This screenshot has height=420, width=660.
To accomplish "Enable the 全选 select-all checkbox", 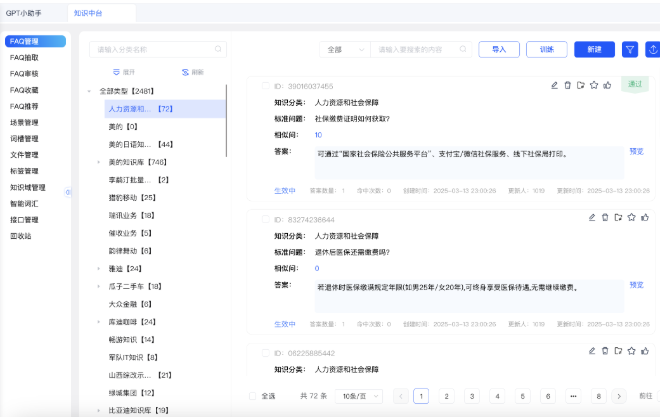I will (252, 396).
